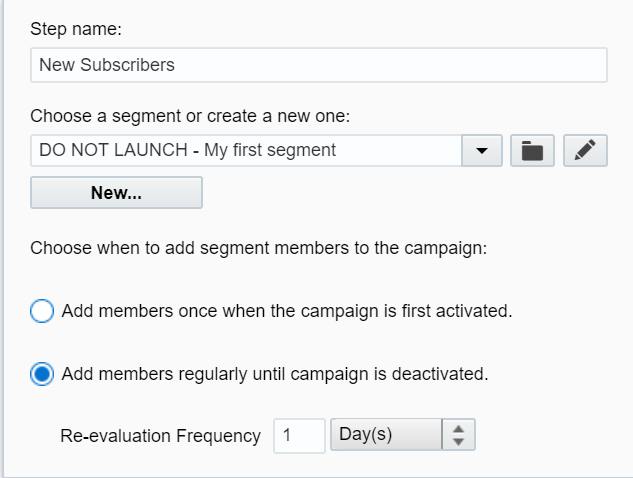
Task: Click the 'DO NOT LAUNCH - My first segment' combo box
Action: (x=245, y=151)
